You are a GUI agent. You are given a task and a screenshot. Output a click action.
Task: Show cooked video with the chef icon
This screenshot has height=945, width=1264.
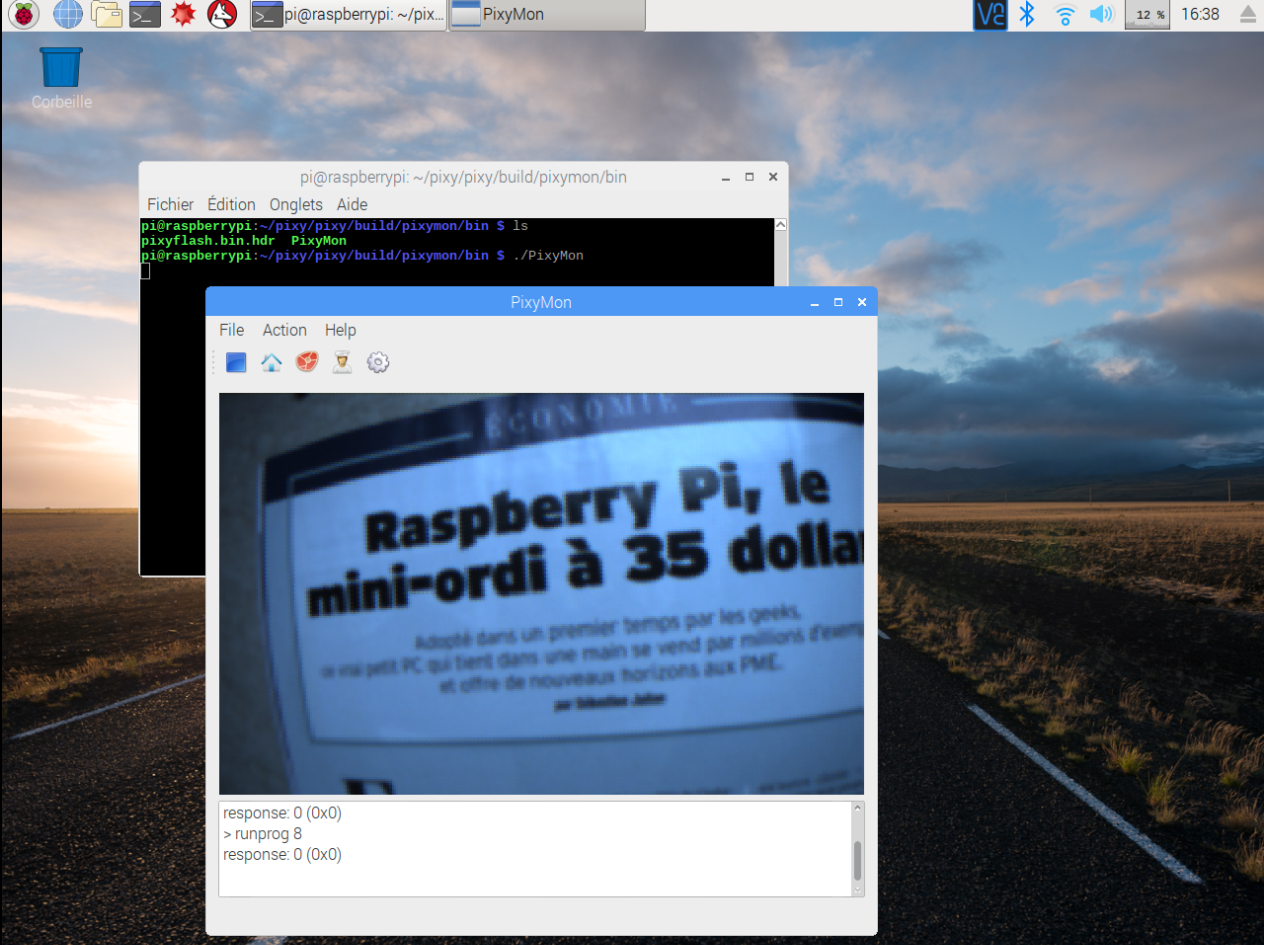[x=342, y=362]
